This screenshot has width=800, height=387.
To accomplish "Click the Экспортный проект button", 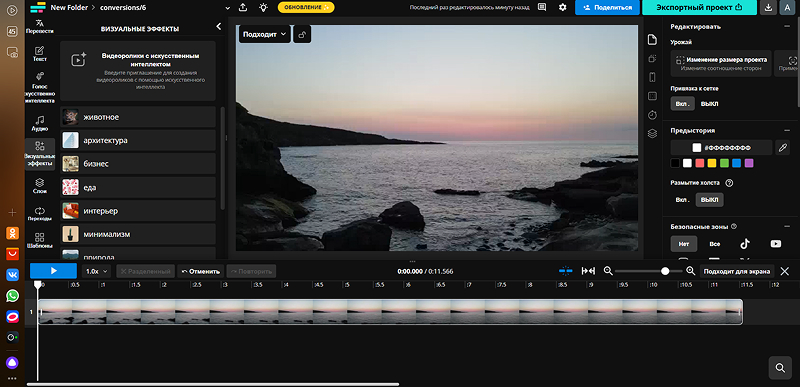I will click(x=698, y=8).
